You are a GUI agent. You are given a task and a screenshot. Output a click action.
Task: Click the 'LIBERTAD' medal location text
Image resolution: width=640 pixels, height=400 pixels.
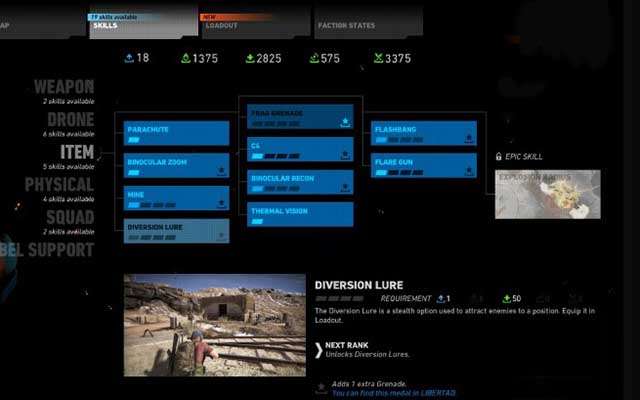coord(438,393)
